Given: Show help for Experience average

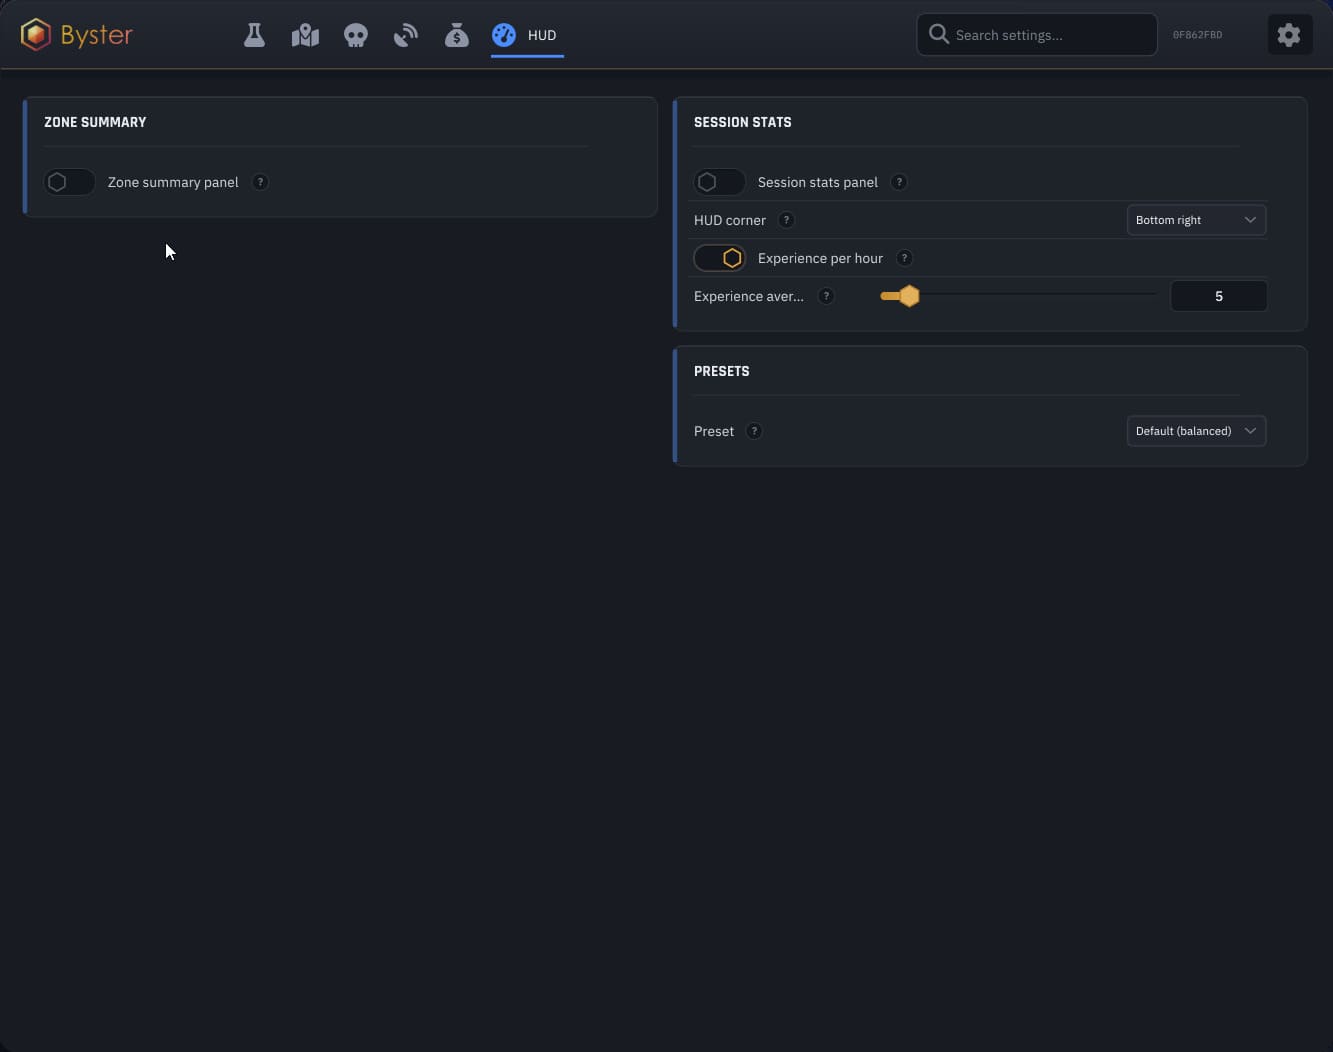Looking at the screenshot, I should pyautogui.click(x=826, y=296).
